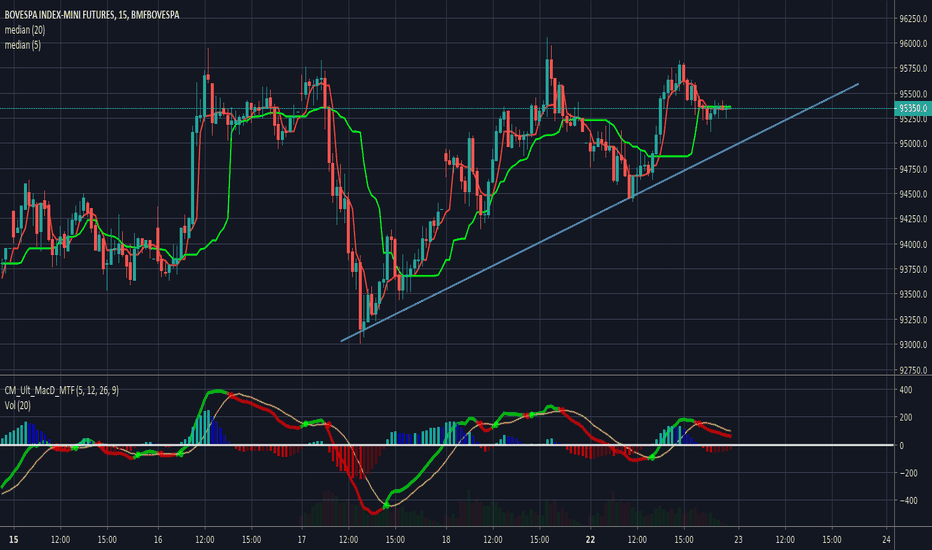Screen dimensions: 932x550
Task: Click the 93500.0 price axis label
Action: point(913,294)
